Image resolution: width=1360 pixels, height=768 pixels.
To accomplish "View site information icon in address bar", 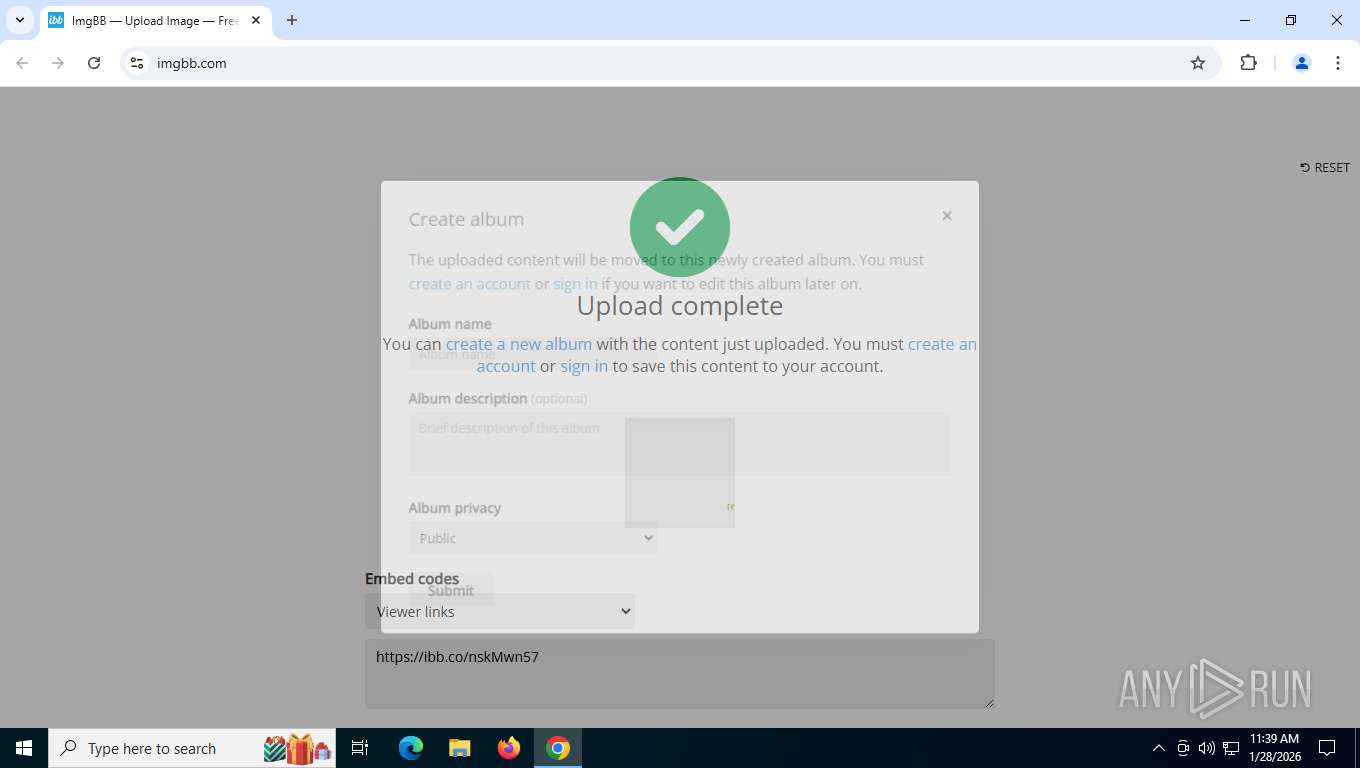I will [137, 63].
